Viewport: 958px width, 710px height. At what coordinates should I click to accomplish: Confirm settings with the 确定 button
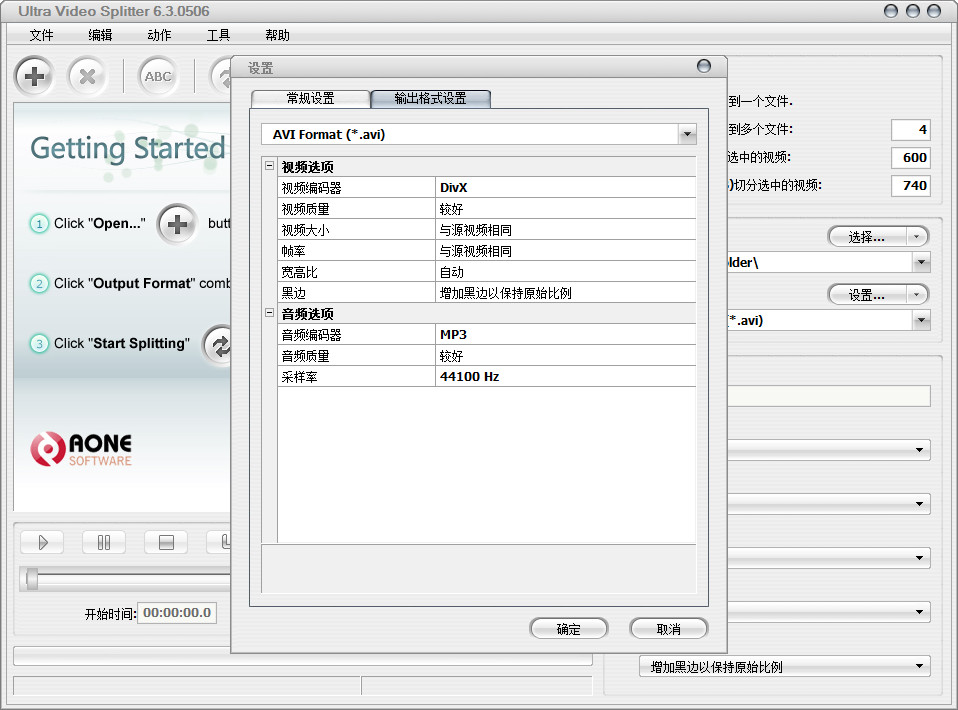coord(568,628)
